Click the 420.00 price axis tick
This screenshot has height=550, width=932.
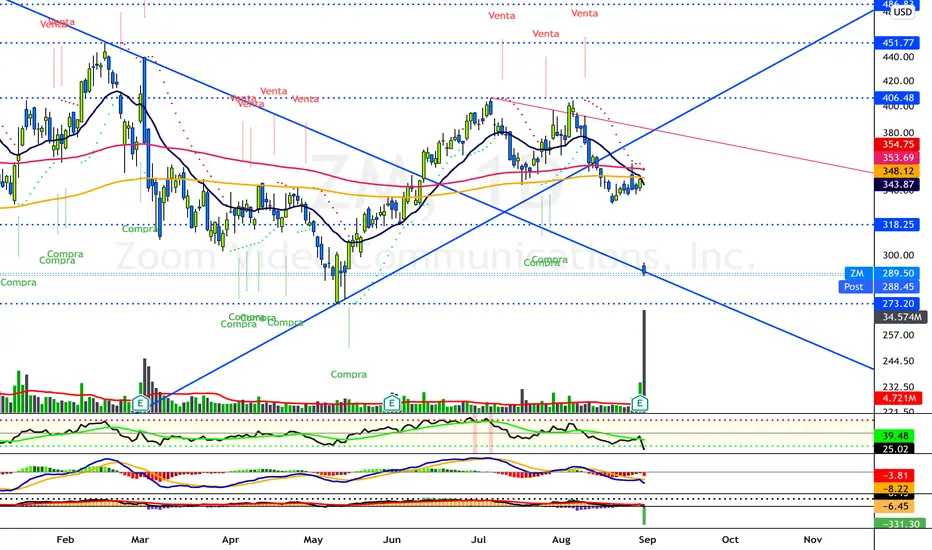tap(899, 81)
